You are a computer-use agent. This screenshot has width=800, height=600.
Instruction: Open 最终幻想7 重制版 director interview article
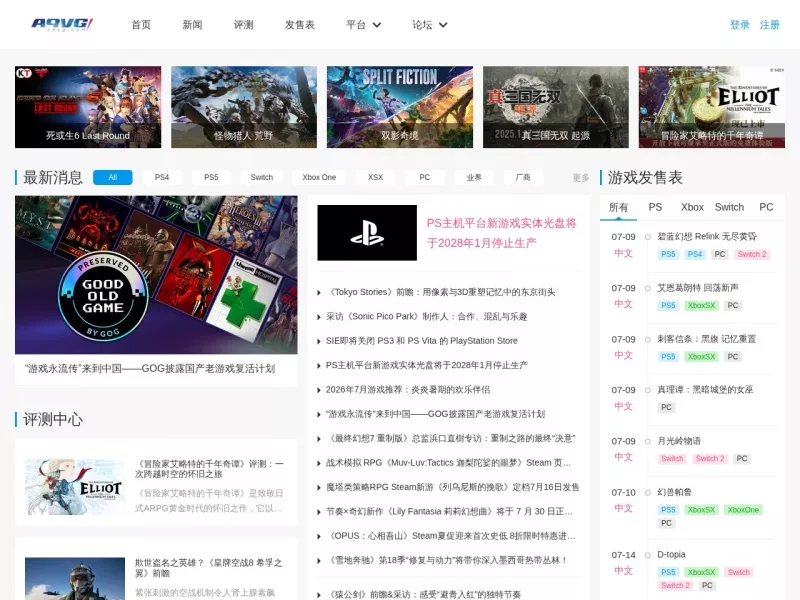451,438
